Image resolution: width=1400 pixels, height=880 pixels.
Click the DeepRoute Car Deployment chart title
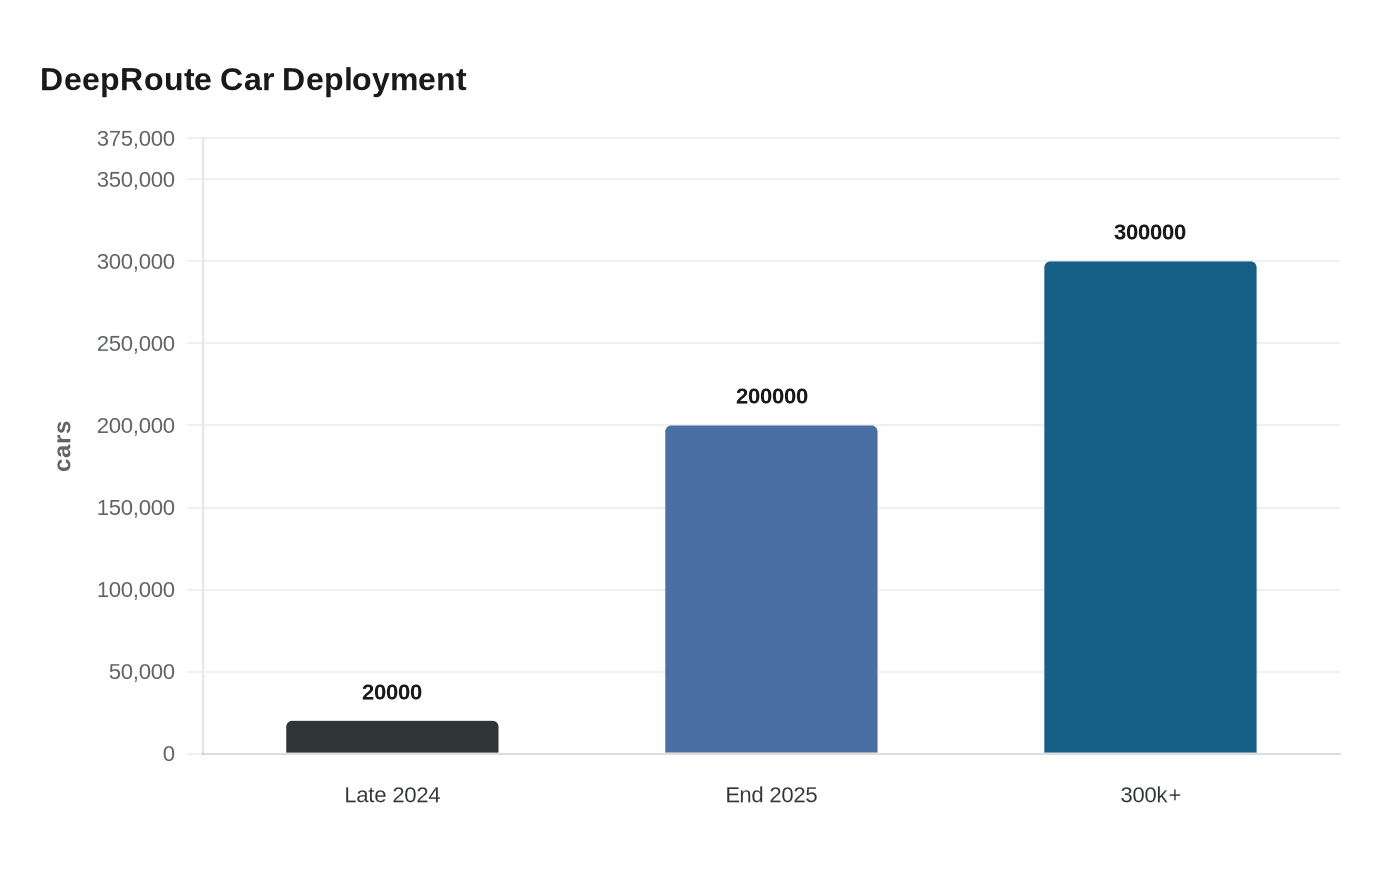pyautogui.click(x=253, y=80)
